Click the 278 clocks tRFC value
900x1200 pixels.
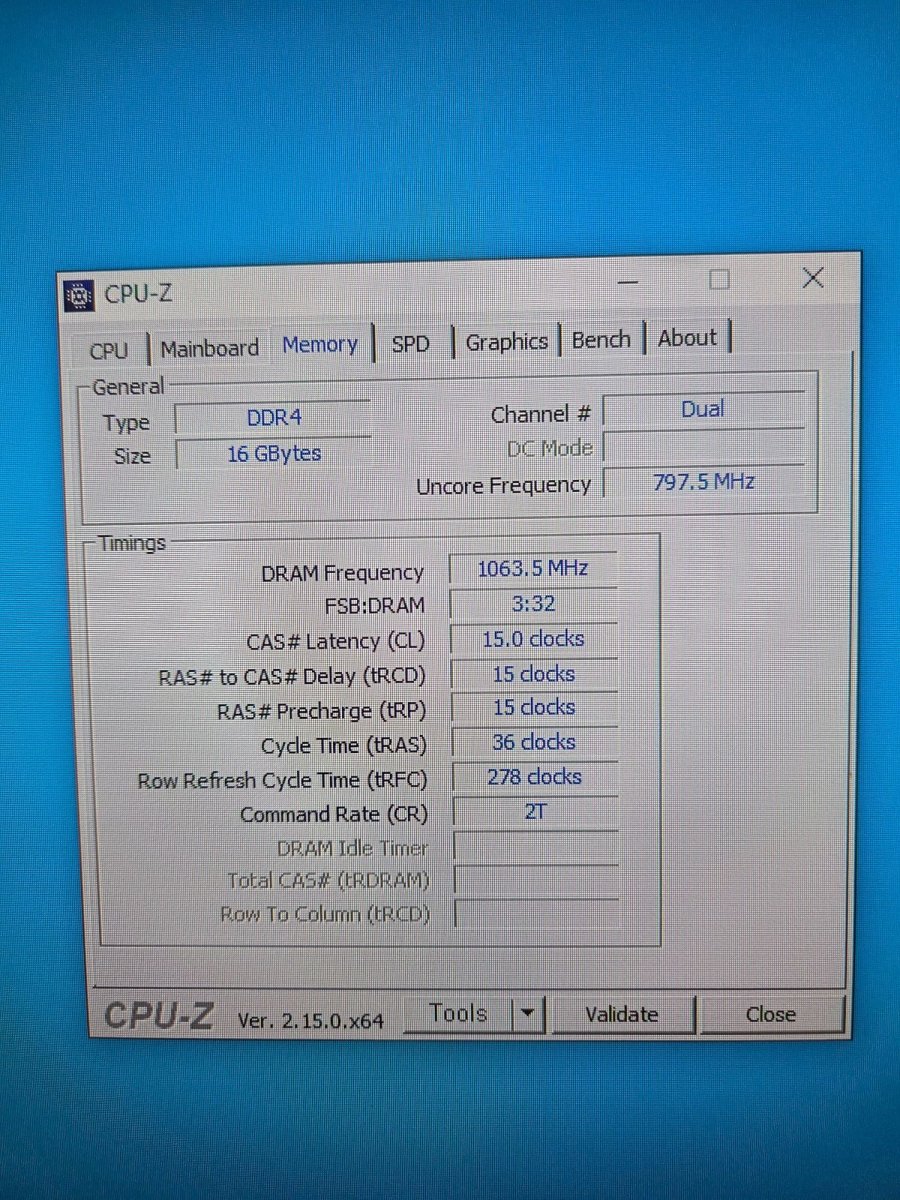tap(535, 777)
